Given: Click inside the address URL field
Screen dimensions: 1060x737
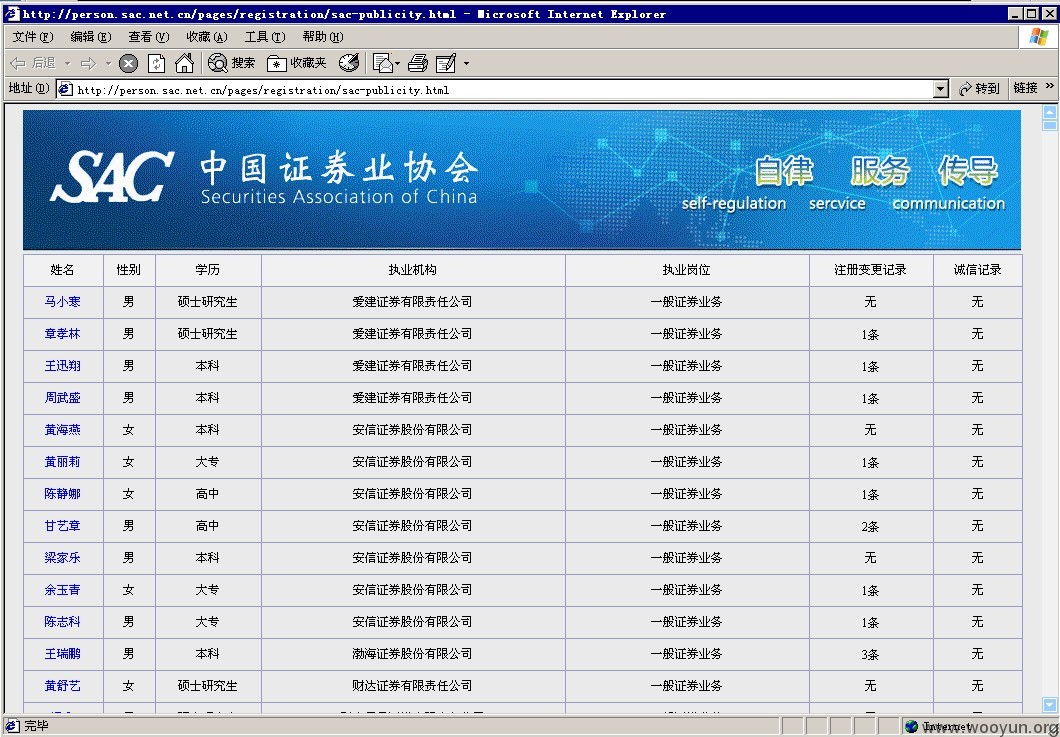Looking at the screenshot, I should (x=502, y=89).
